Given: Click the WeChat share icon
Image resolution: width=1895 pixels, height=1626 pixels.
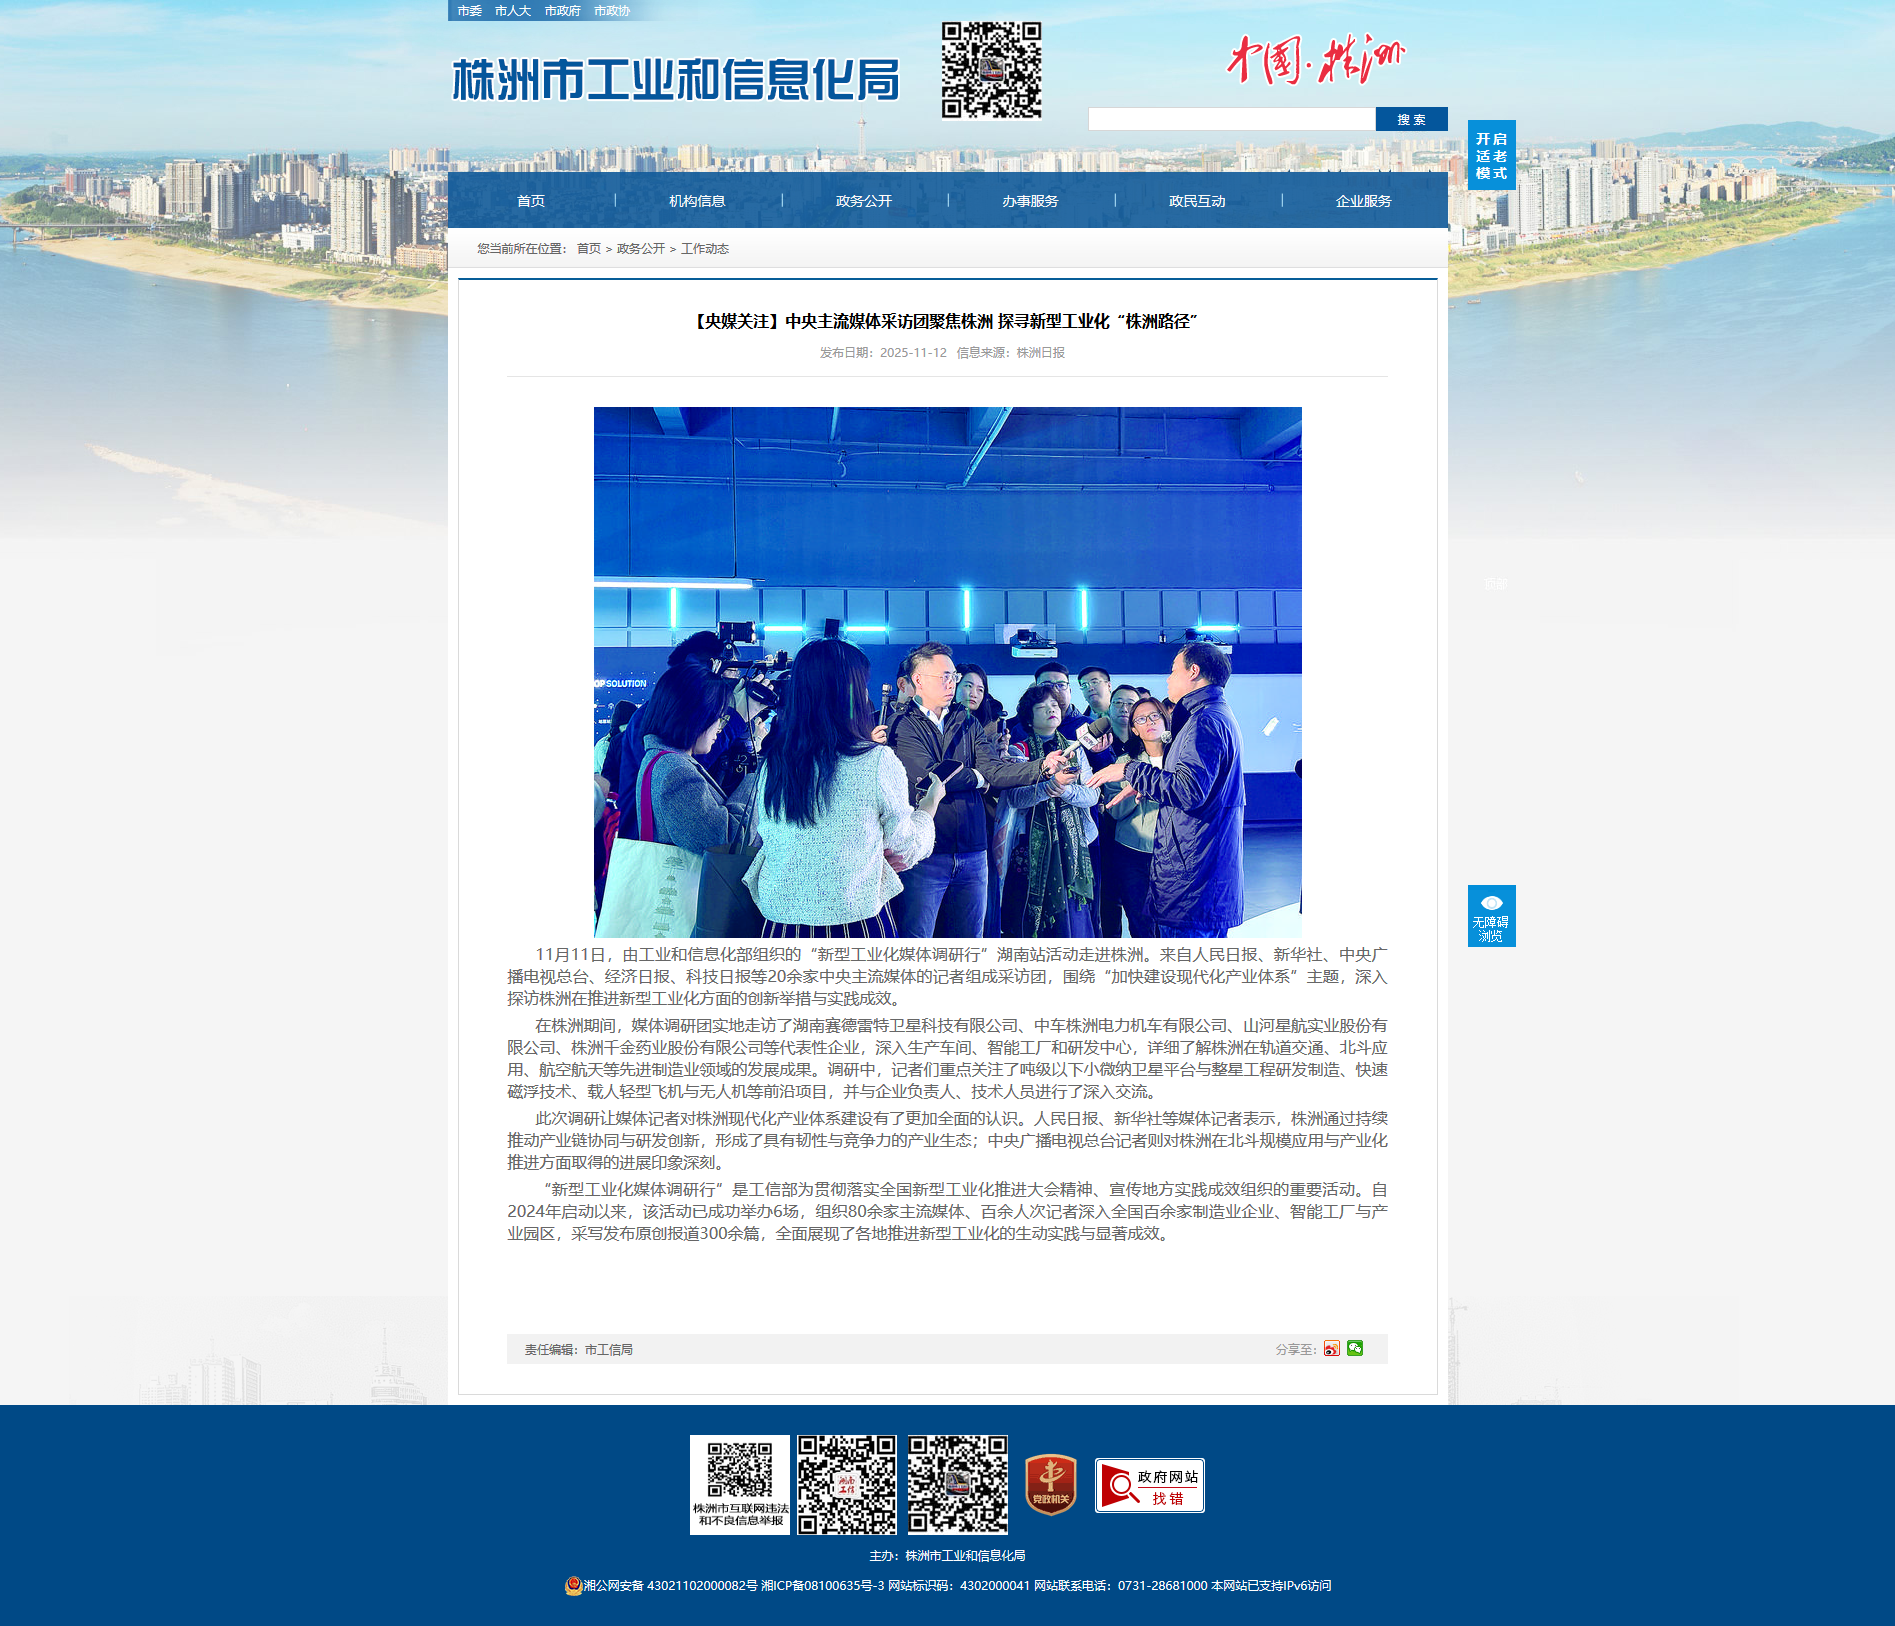Looking at the screenshot, I should (1355, 1349).
